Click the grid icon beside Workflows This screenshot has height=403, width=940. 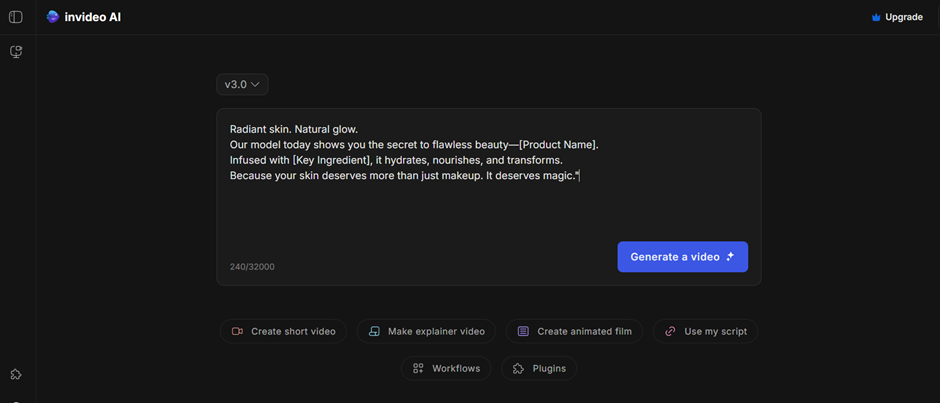point(418,368)
